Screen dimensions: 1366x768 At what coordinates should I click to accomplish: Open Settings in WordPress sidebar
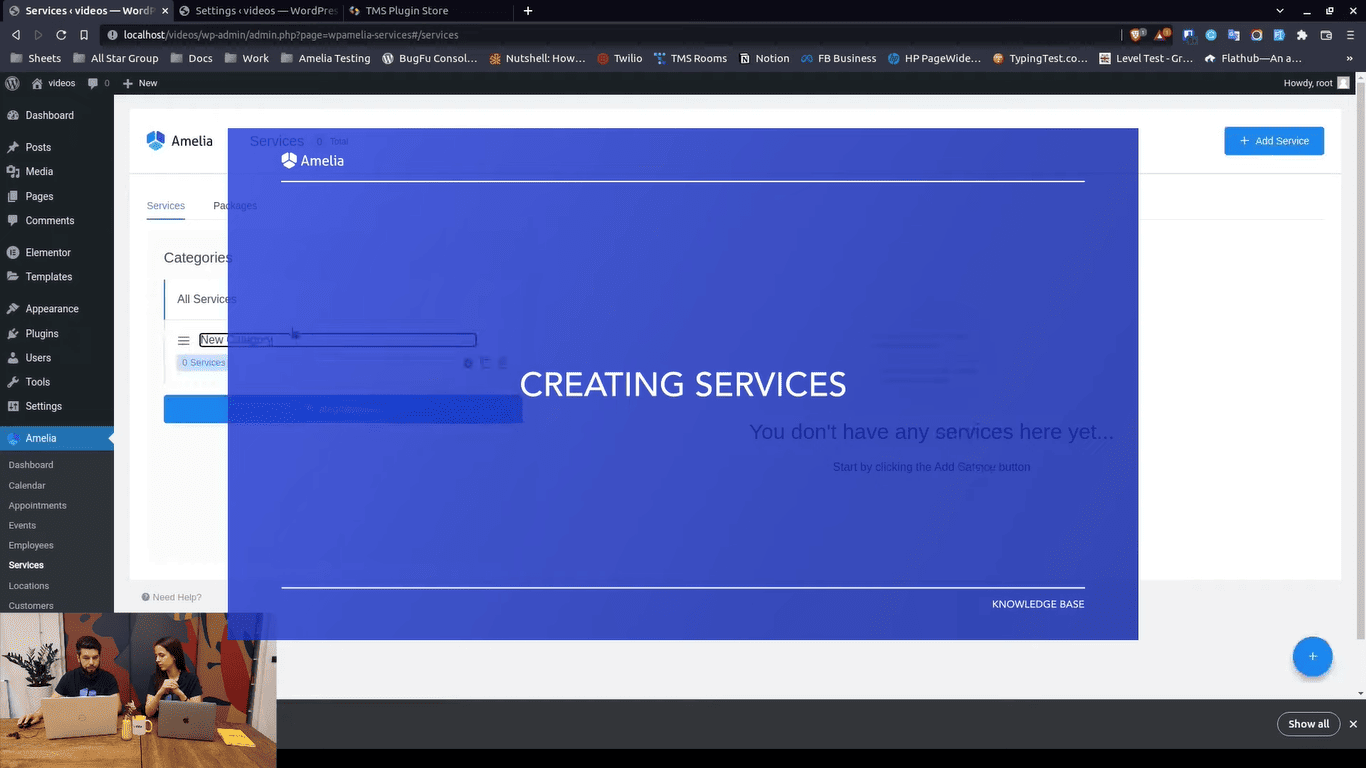tap(44, 406)
